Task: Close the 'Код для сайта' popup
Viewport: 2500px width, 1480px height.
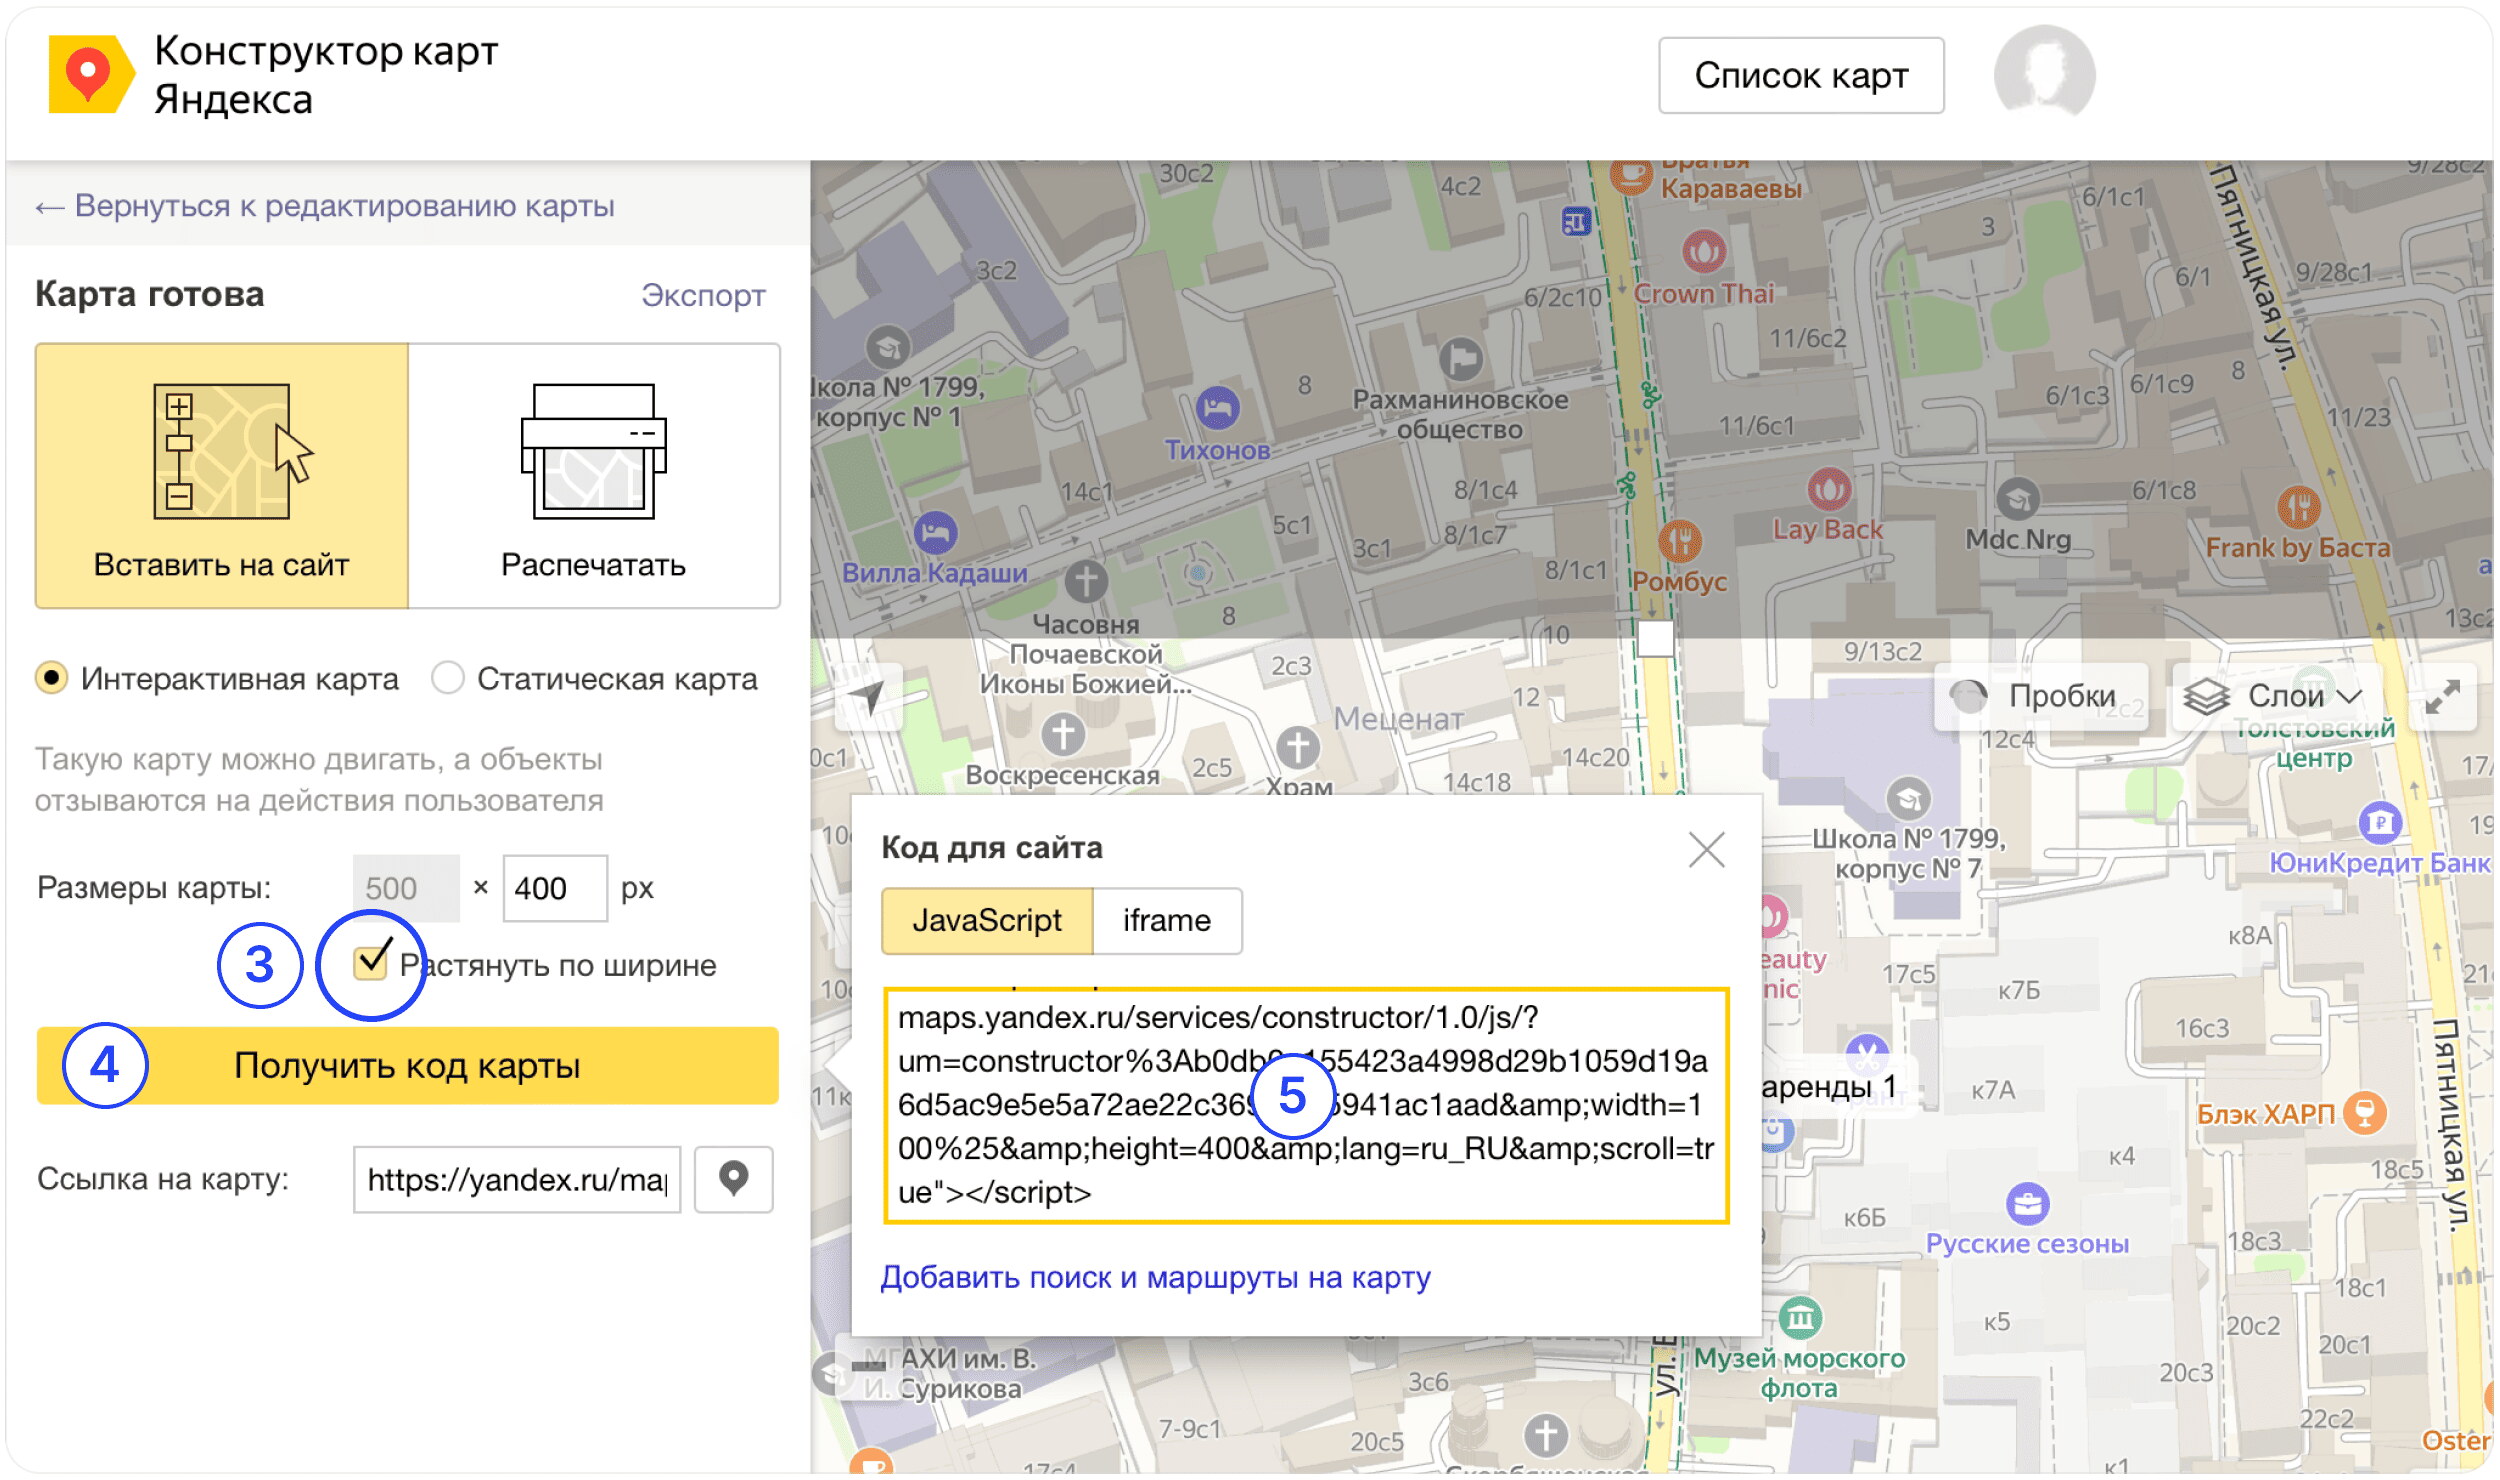Action: tap(1706, 850)
